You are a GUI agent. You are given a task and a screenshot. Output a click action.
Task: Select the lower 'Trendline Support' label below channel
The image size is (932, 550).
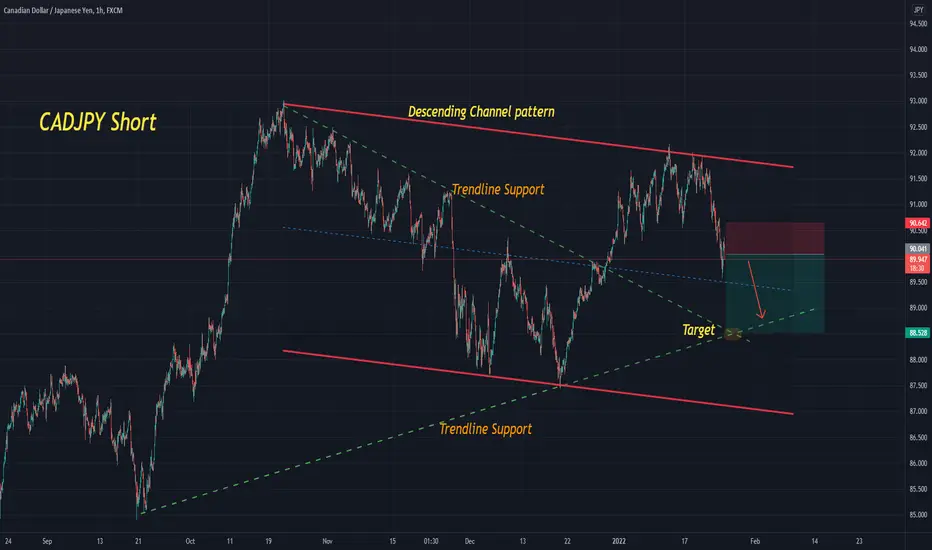pyautogui.click(x=485, y=429)
